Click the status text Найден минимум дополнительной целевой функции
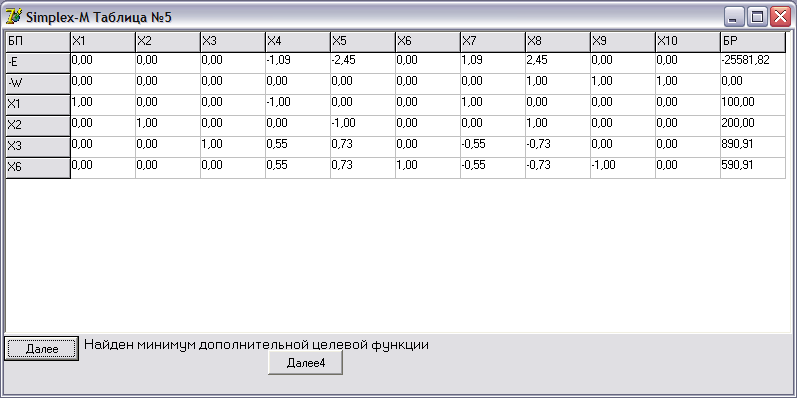797x398 pixels. pyautogui.click(x=256, y=345)
